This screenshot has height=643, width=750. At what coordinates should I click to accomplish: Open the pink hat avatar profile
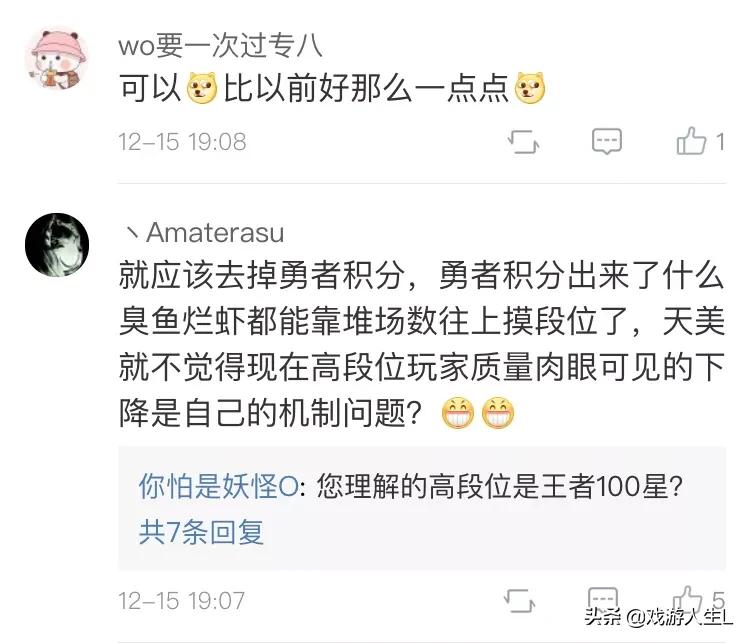pos(57,59)
